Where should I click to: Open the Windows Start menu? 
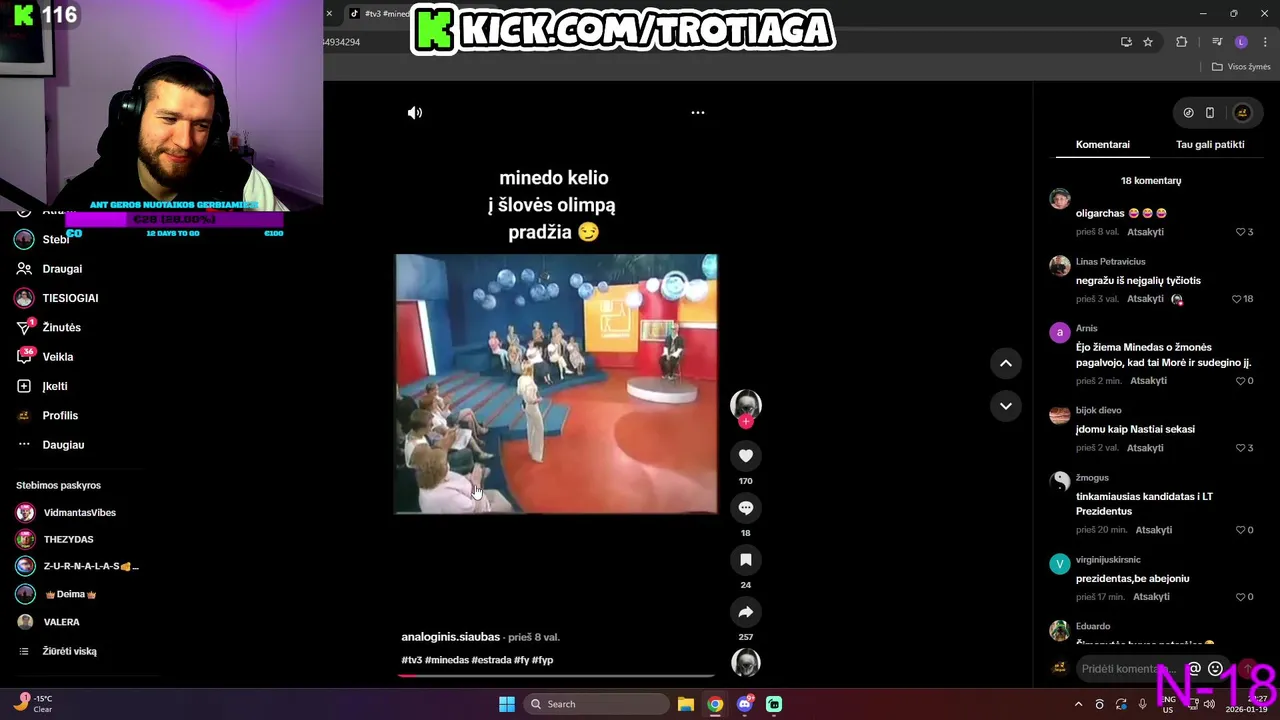(507, 704)
